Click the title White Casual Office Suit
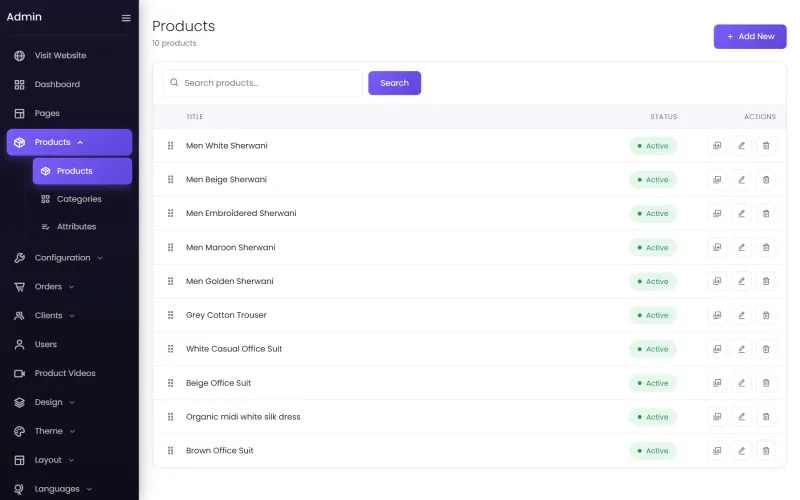The image size is (800, 500). point(234,349)
